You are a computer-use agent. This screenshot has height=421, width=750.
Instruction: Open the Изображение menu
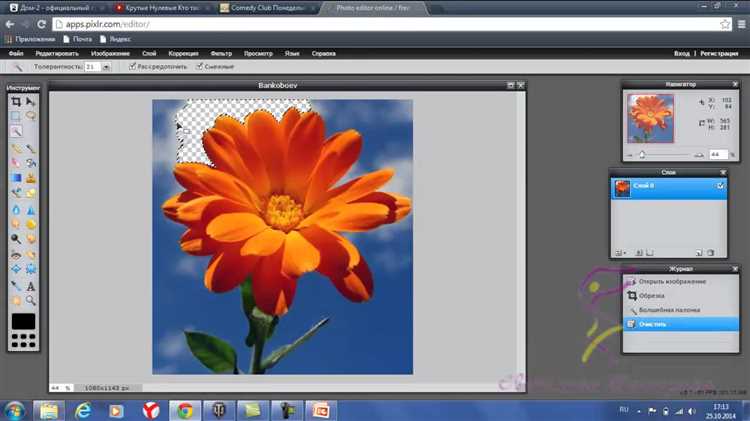tap(110, 54)
